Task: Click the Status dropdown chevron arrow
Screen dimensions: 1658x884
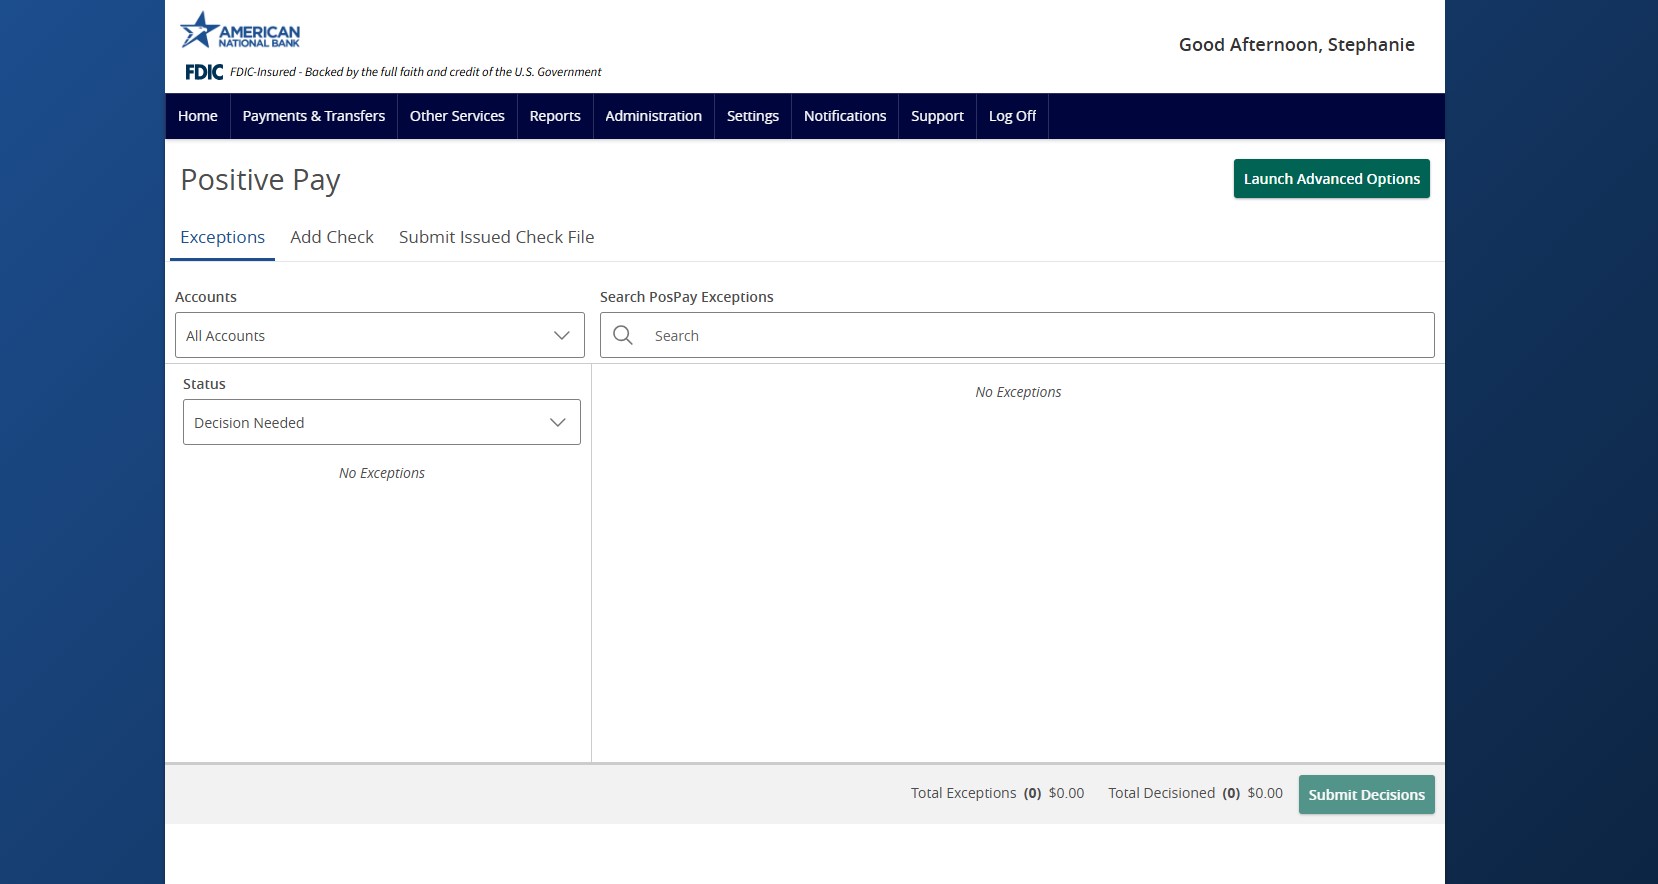Action: pyautogui.click(x=558, y=423)
